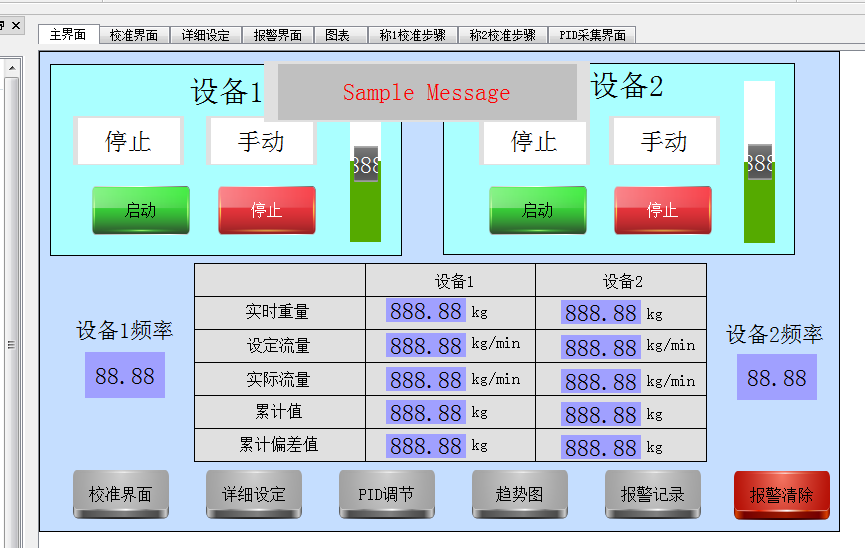Click the 设备2 table column header
The height and width of the screenshot is (548, 865).
(x=622, y=281)
